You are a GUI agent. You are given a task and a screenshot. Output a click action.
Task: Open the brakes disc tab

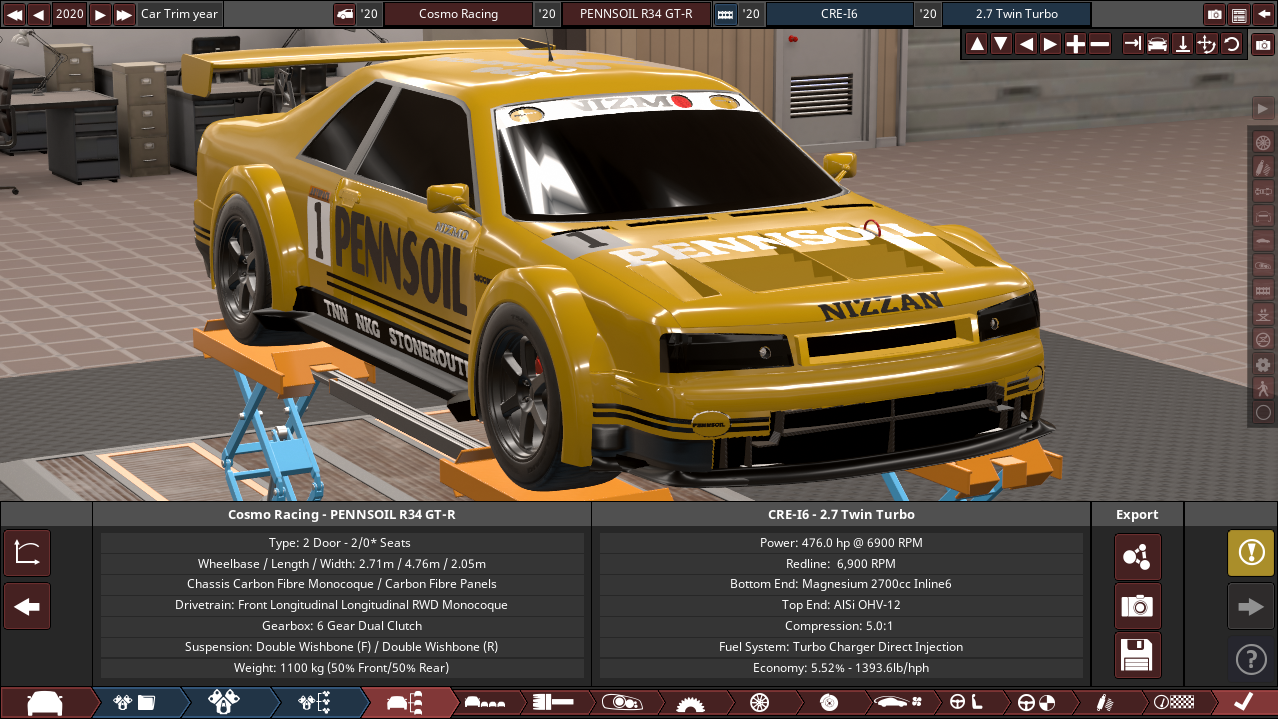pos(827,703)
